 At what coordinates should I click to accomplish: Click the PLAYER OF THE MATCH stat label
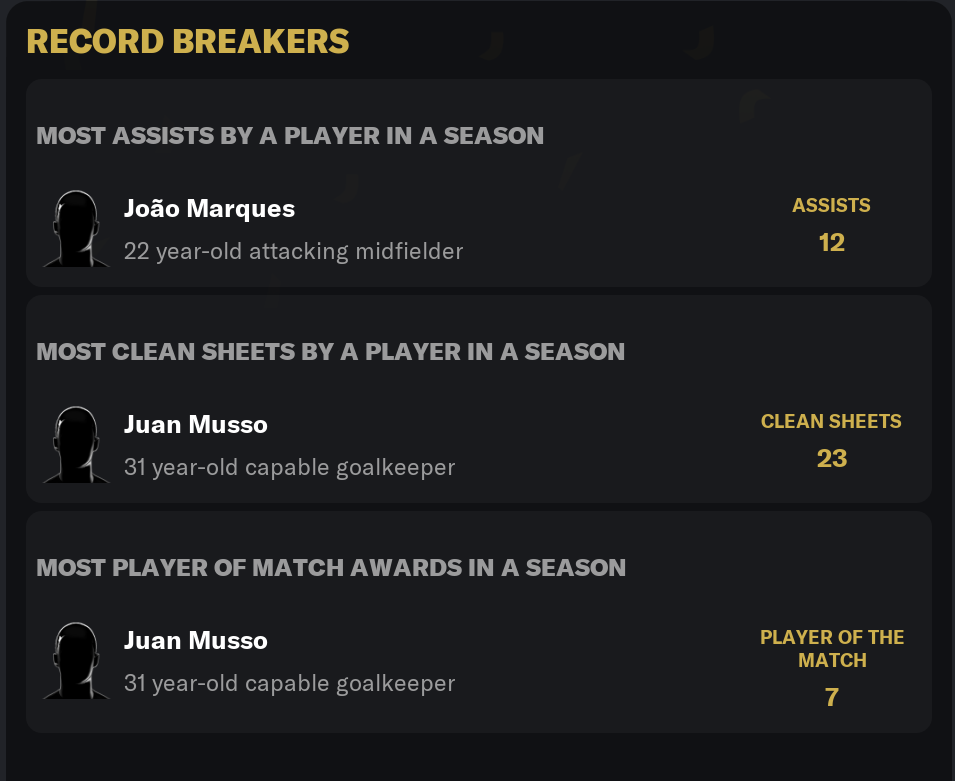832,649
